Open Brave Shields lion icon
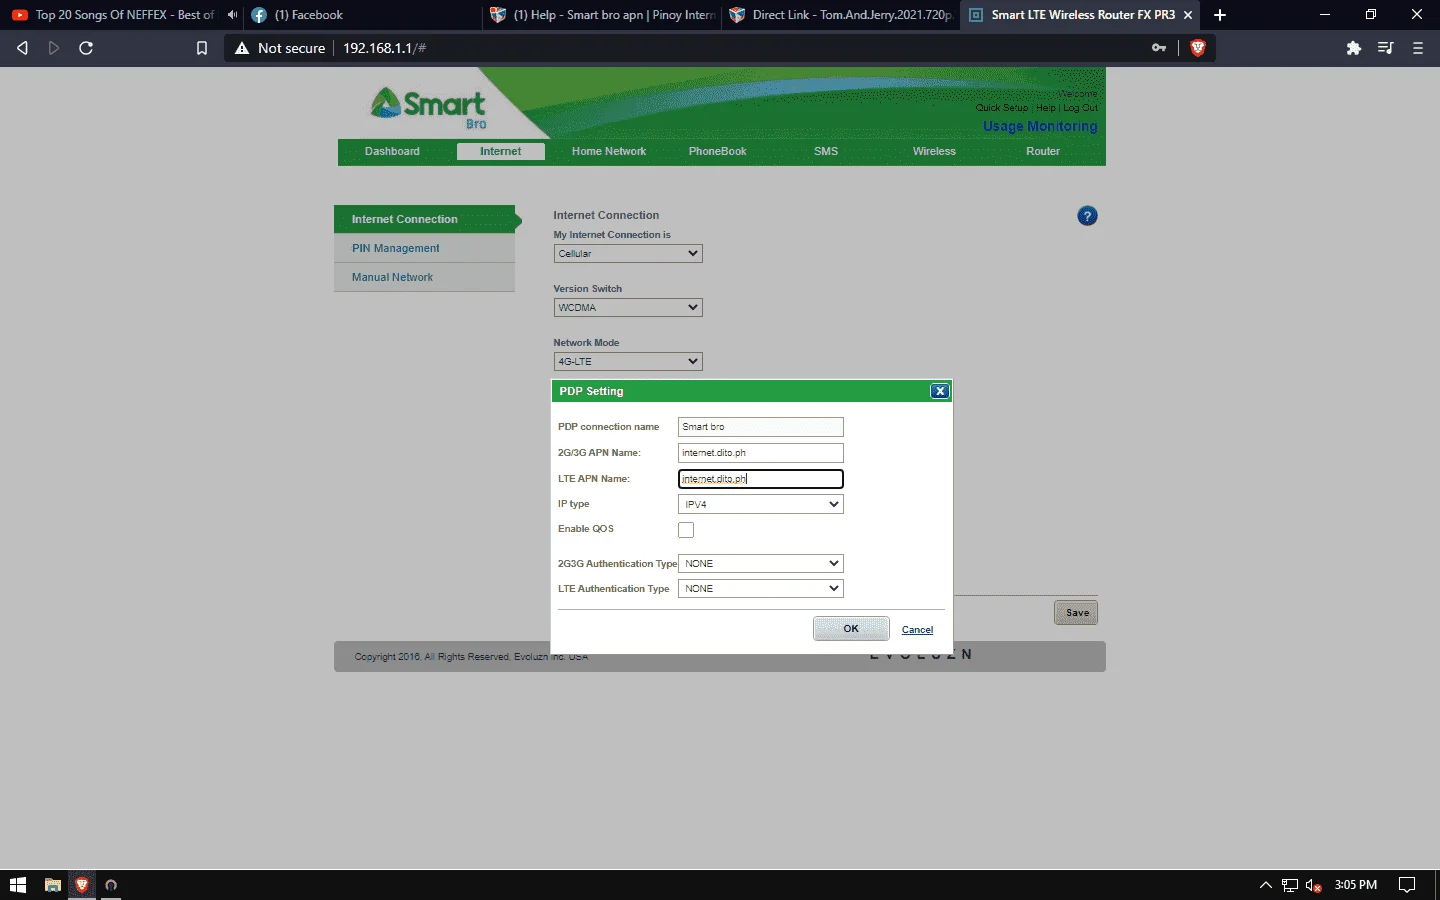Image resolution: width=1440 pixels, height=900 pixels. click(x=1197, y=48)
